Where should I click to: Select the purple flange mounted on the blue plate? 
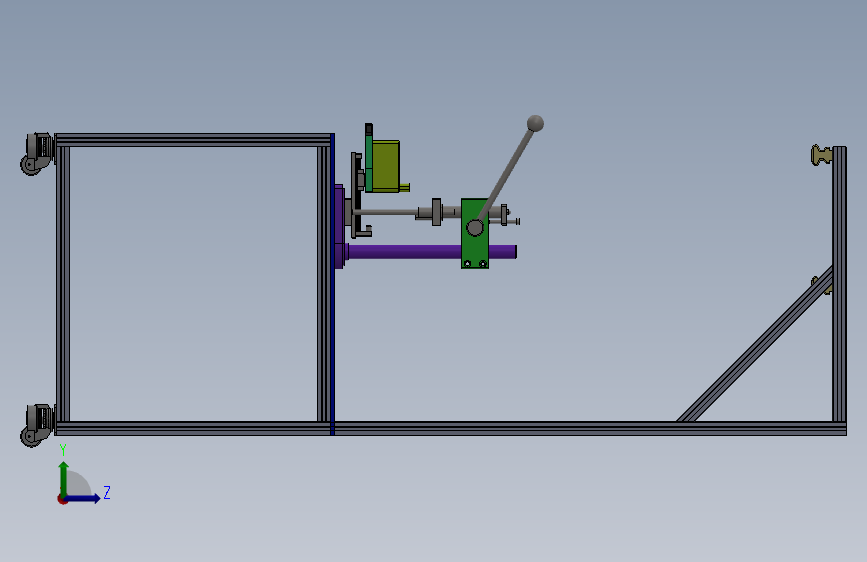[x=340, y=227]
